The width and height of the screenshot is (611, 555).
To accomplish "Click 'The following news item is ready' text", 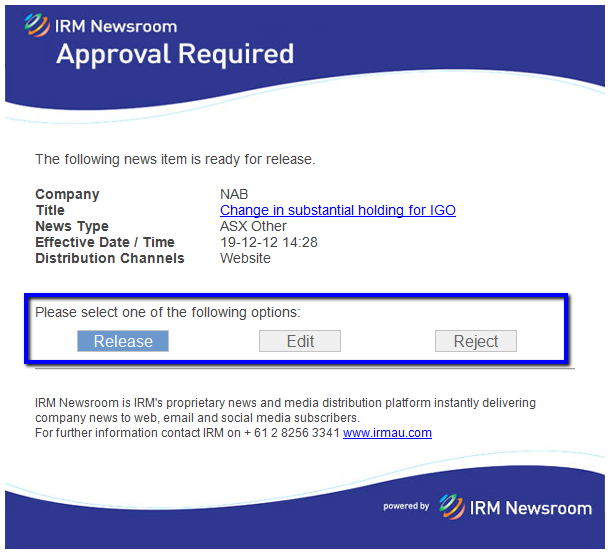I will (175, 159).
